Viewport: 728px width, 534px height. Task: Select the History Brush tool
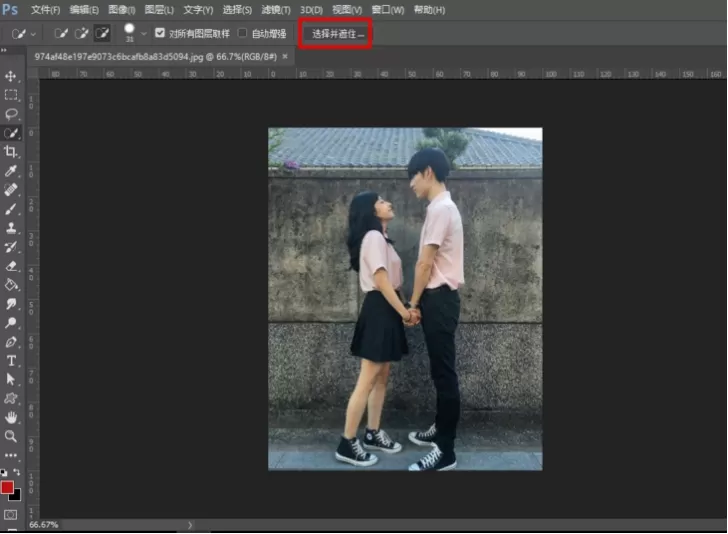[11, 247]
